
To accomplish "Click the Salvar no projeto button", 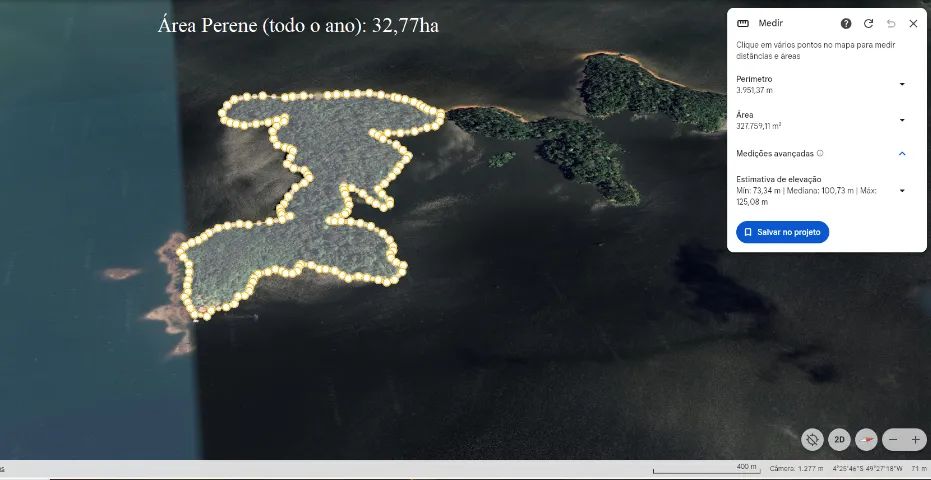I will [782, 232].
